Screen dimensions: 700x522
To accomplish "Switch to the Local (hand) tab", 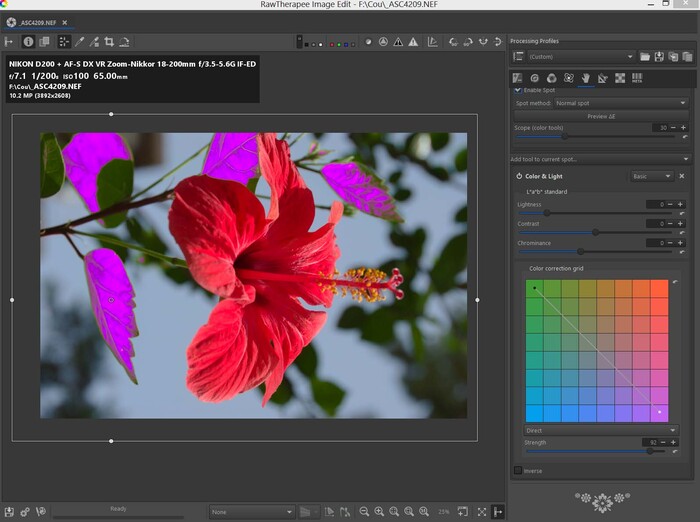I will (x=585, y=77).
